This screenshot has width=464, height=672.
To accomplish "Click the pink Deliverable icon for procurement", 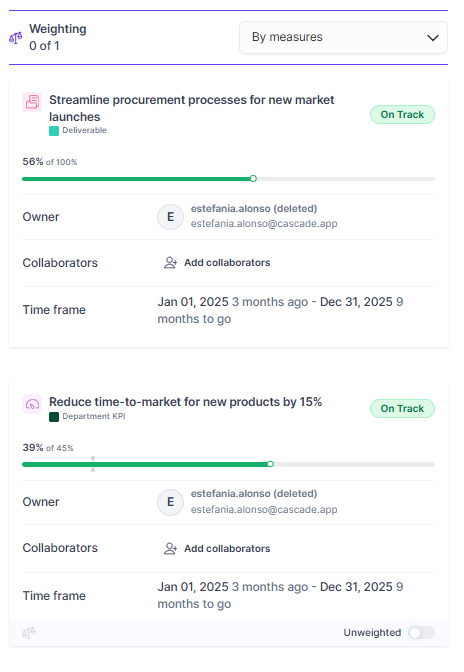I will click(32, 102).
